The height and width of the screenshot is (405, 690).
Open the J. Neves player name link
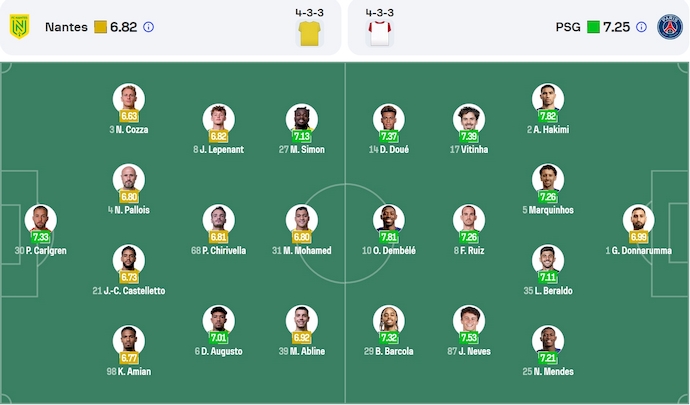469,352
